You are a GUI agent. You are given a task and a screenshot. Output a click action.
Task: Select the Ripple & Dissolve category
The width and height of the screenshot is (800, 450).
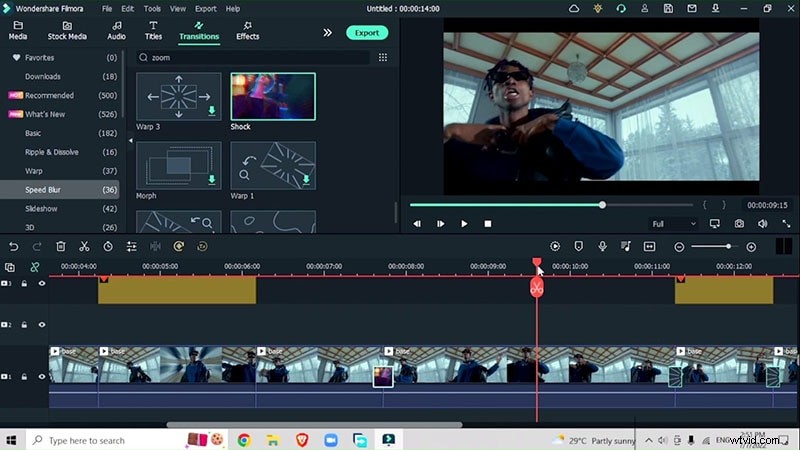point(60,152)
